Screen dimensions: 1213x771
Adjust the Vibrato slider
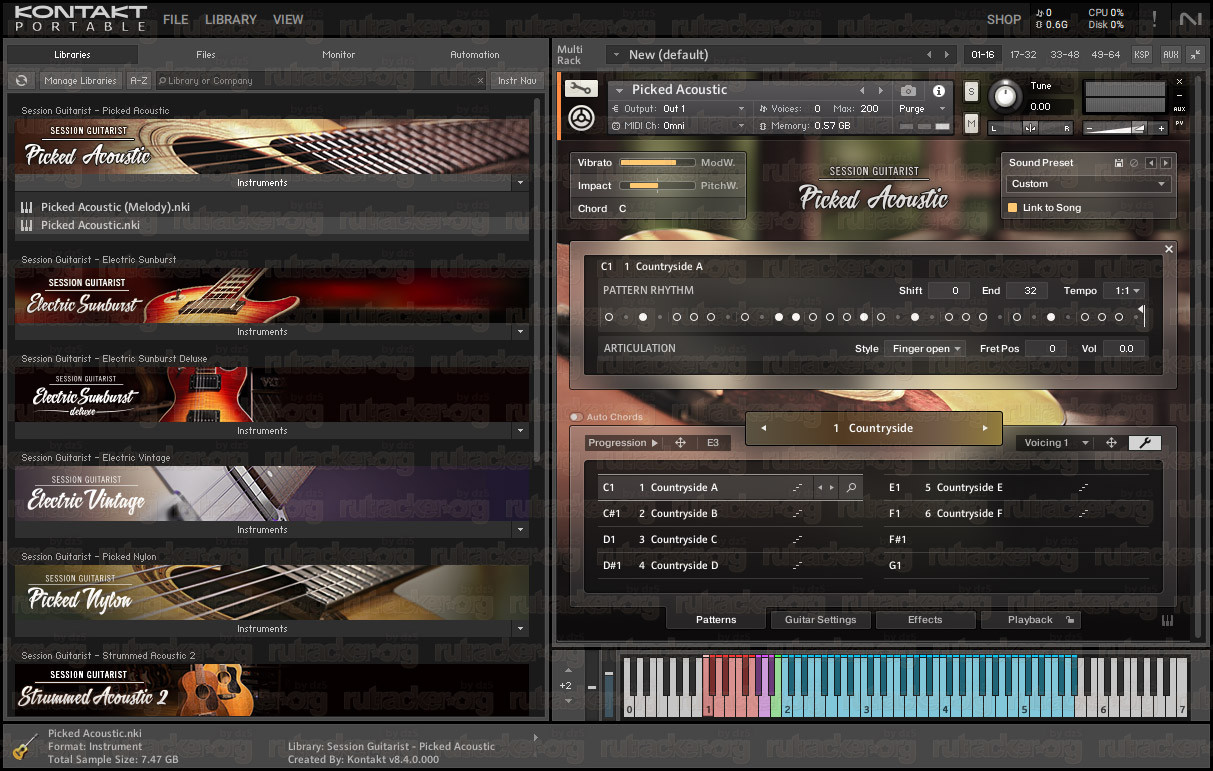tap(657, 163)
